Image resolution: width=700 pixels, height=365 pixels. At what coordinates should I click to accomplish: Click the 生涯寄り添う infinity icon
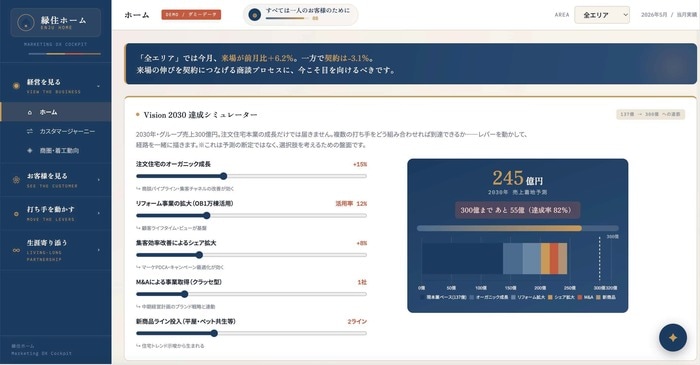[x=17, y=250]
